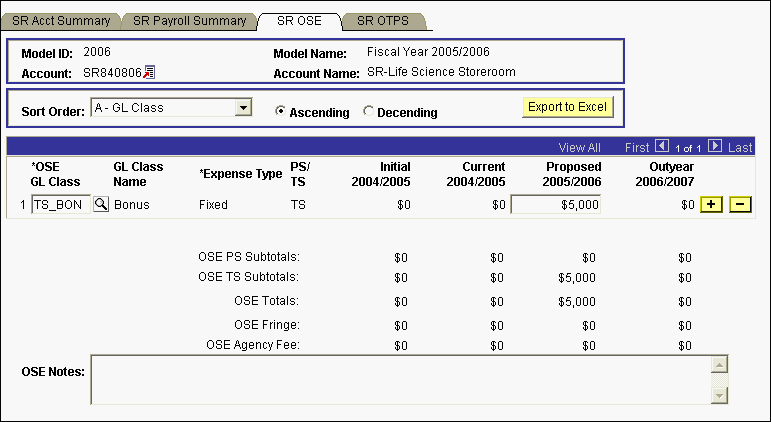Click the Proposed 2005/2006 amount field
The image size is (771, 422).
tap(556, 204)
